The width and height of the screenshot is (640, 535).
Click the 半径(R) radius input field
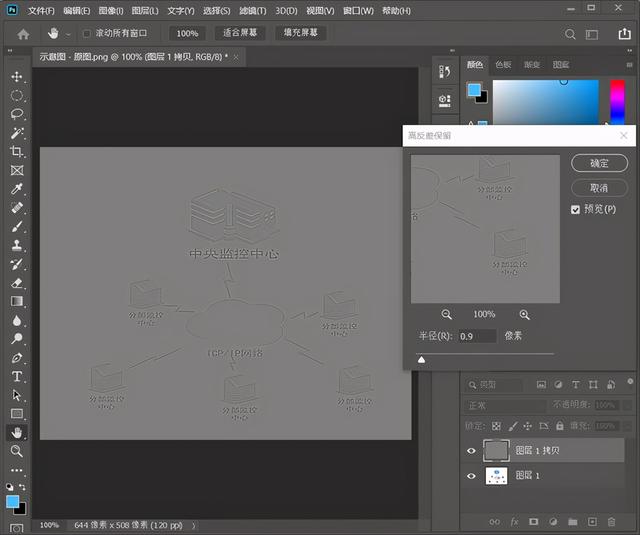click(x=477, y=336)
